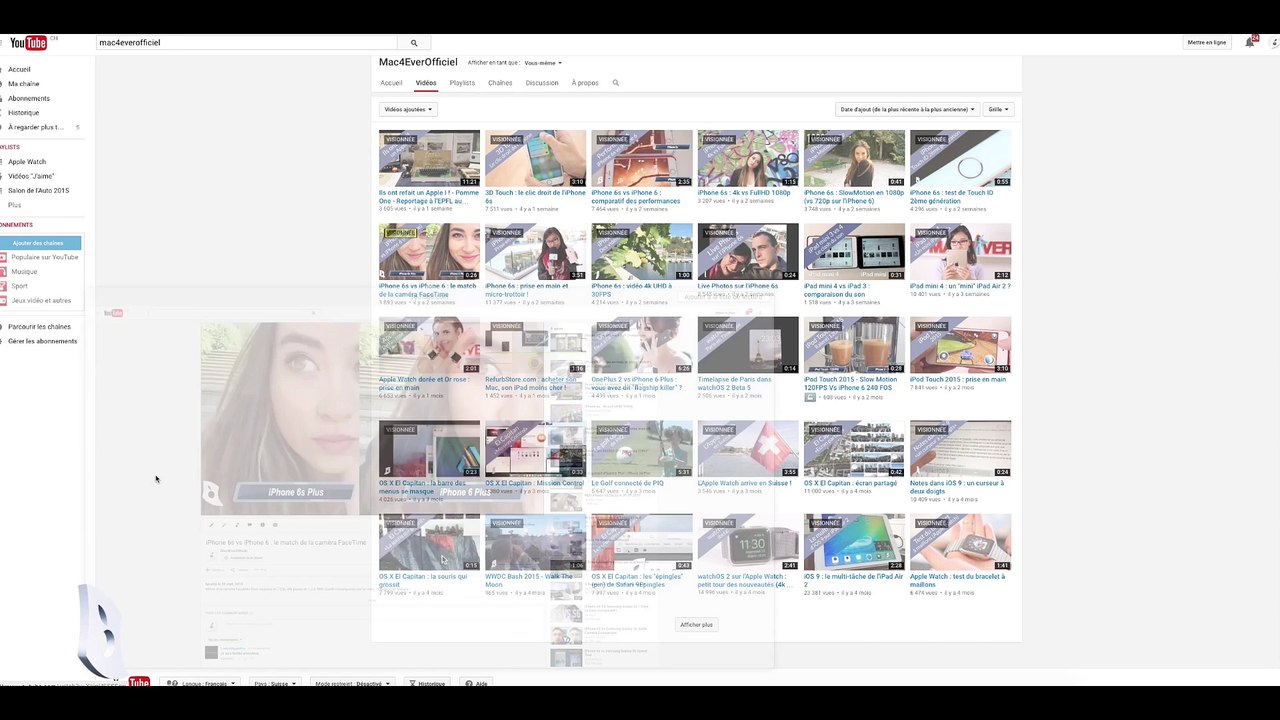This screenshot has width=1280, height=720.
Task: Open the Populaire sur YouTube channel
Action: pos(45,257)
